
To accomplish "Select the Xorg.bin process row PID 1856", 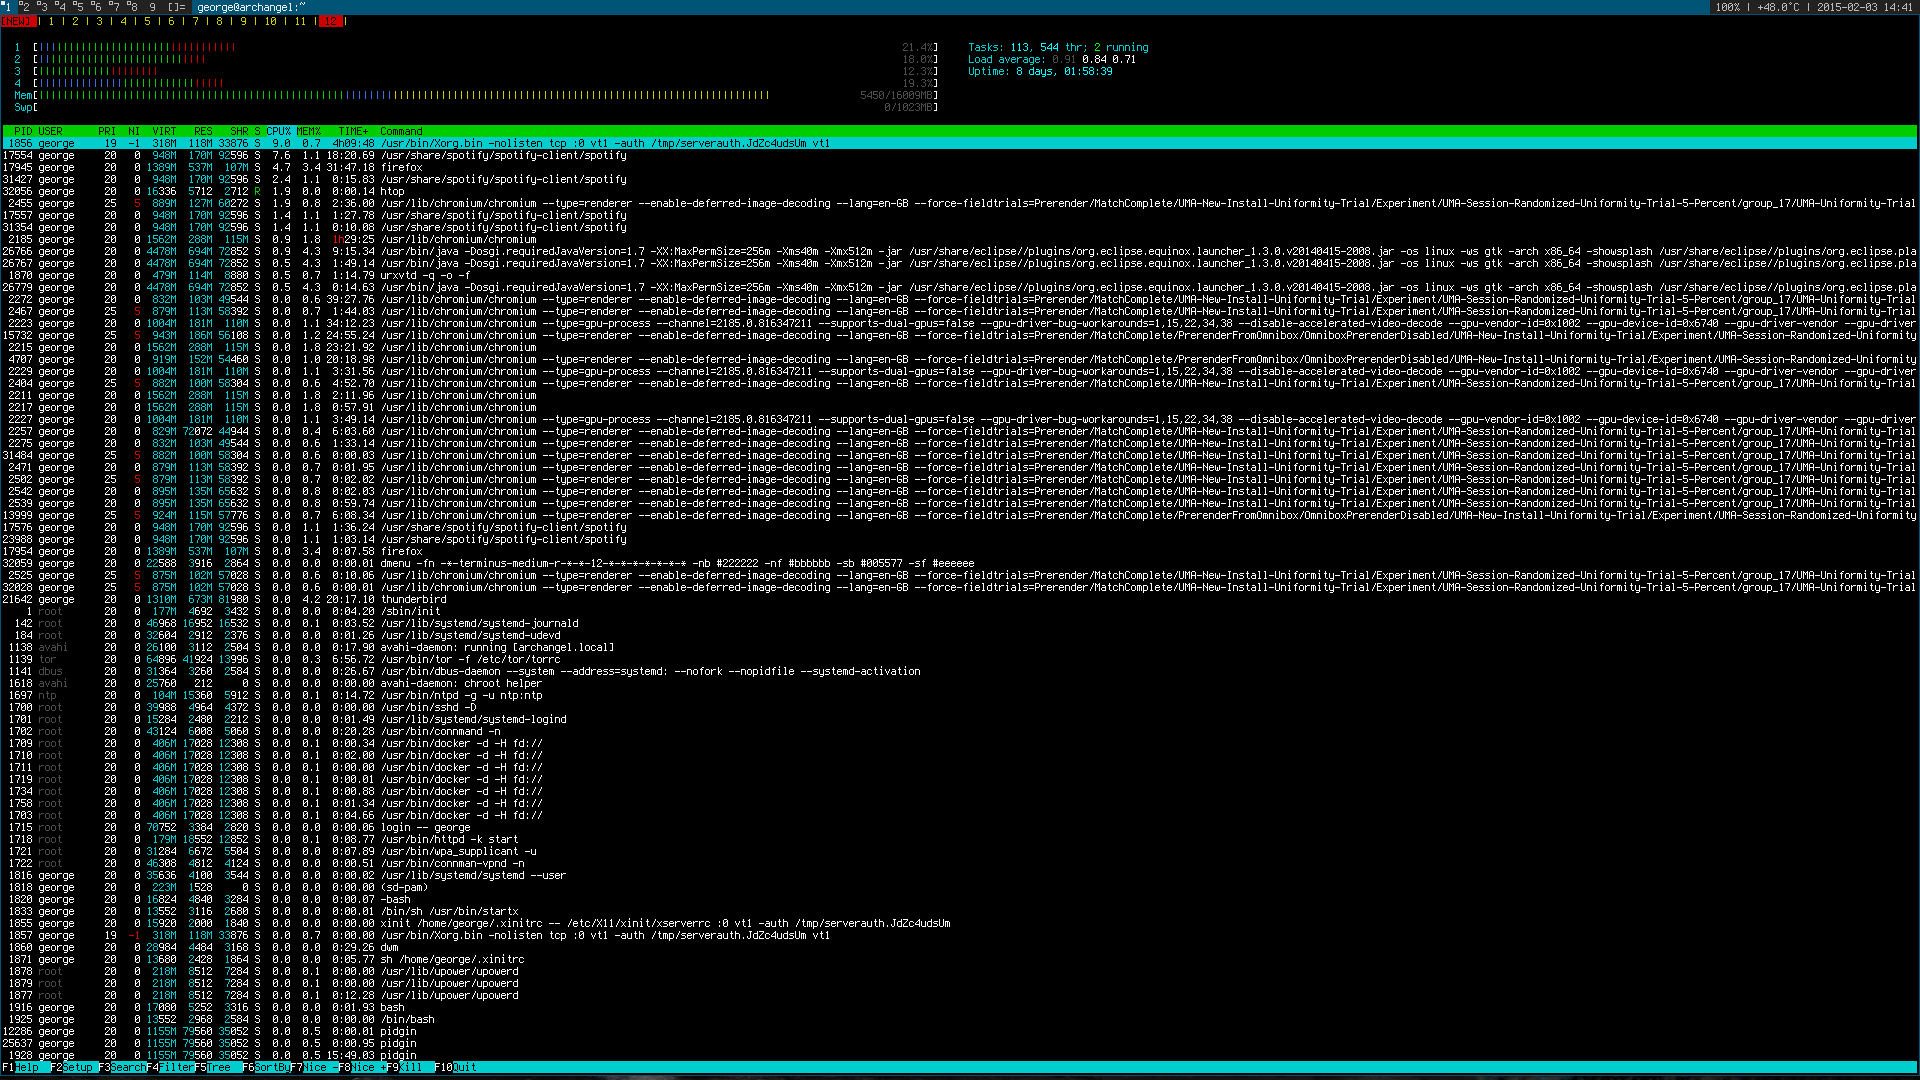I will (x=960, y=143).
